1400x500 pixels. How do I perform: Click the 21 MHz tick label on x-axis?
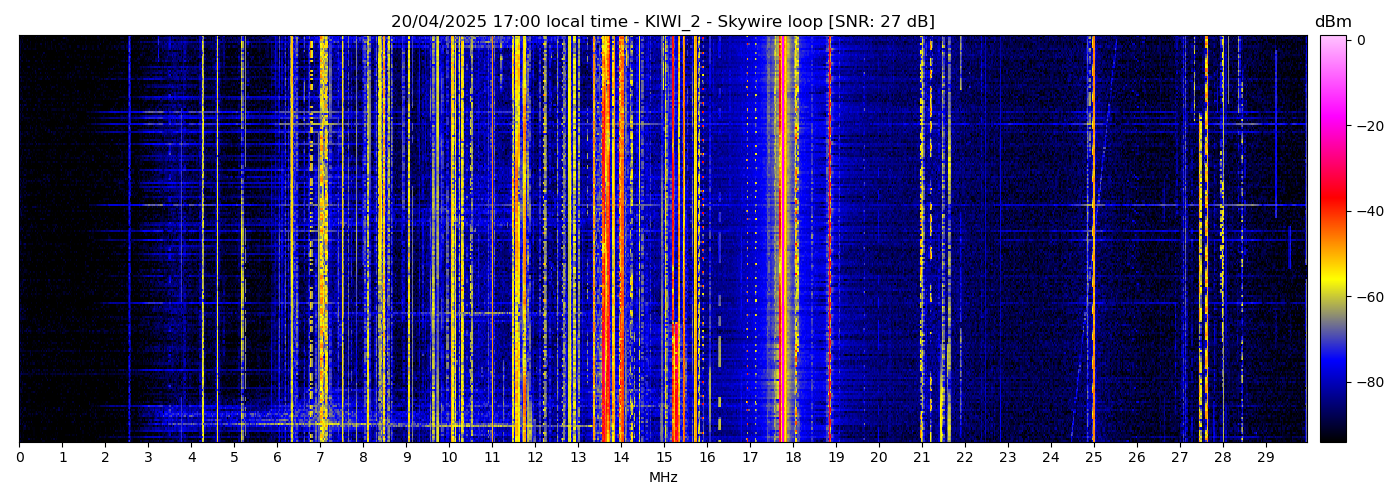pos(921,457)
